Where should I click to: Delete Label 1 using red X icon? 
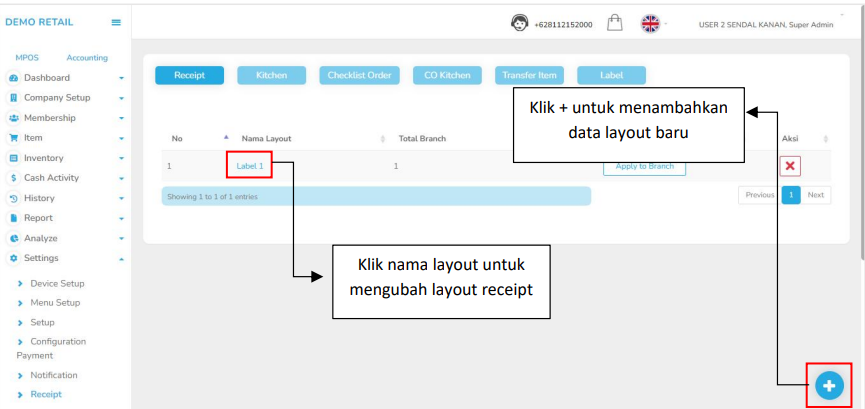coord(790,166)
